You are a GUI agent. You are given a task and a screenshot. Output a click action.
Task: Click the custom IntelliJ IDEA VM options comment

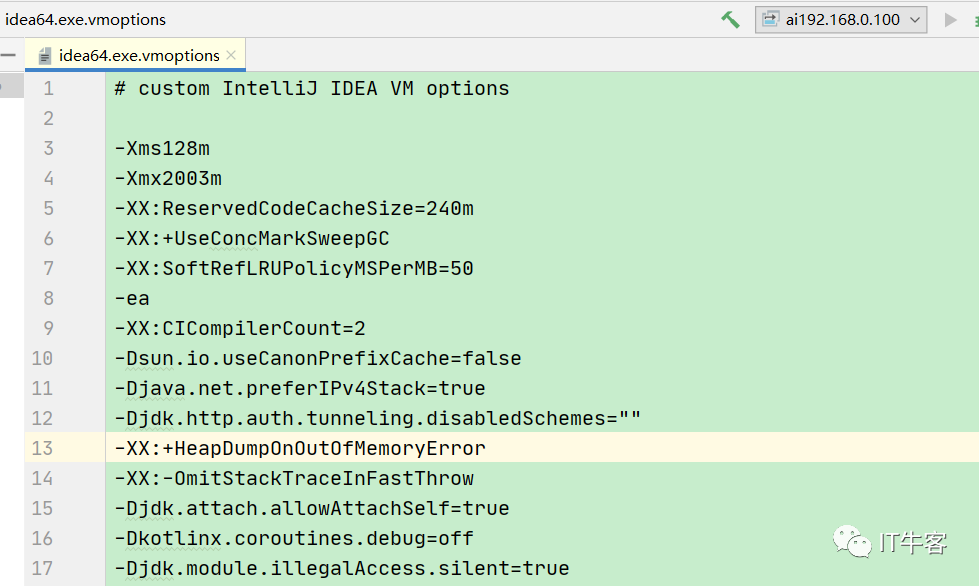(312, 88)
